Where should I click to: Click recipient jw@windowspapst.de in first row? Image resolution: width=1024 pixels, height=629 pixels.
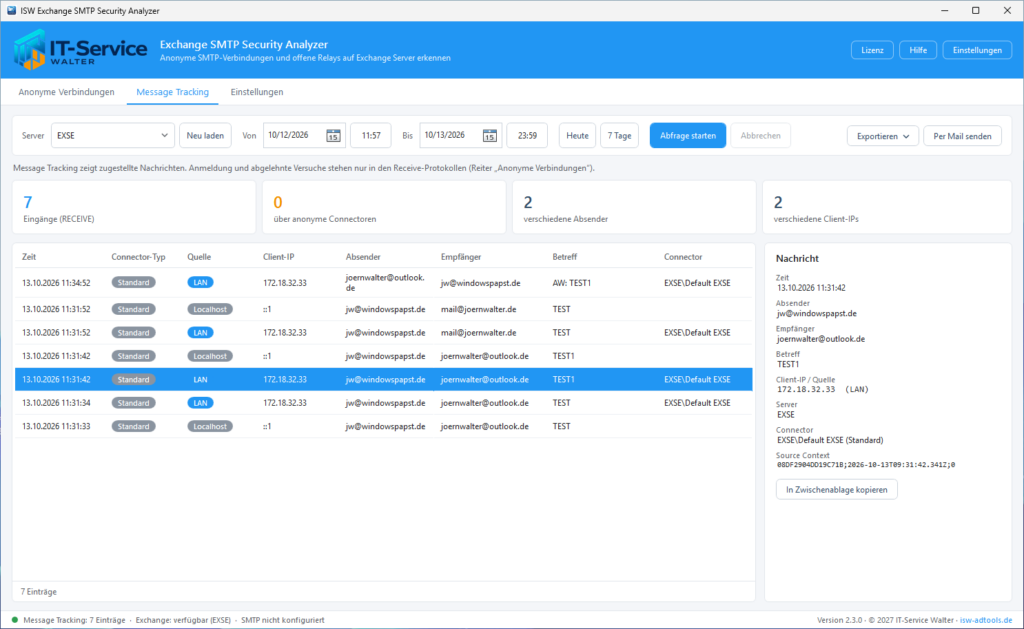[481, 283]
